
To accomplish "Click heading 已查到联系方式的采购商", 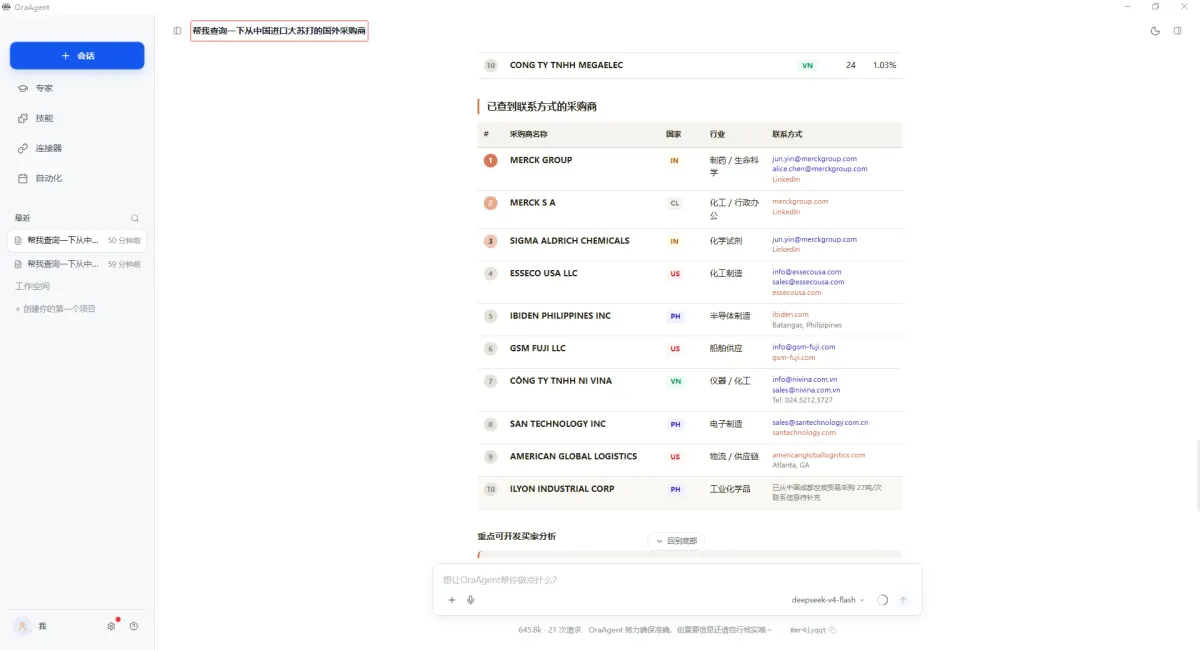I will click(x=541, y=106).
